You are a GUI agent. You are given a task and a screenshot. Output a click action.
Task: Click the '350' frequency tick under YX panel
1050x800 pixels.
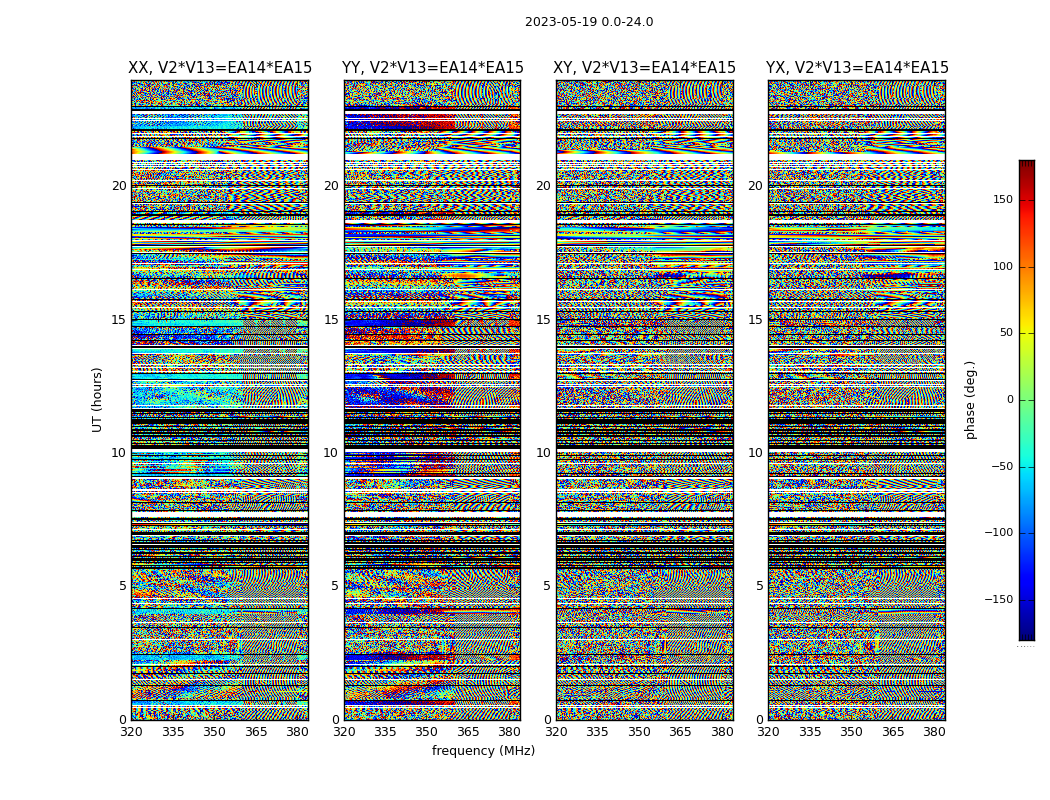point(851,732)
